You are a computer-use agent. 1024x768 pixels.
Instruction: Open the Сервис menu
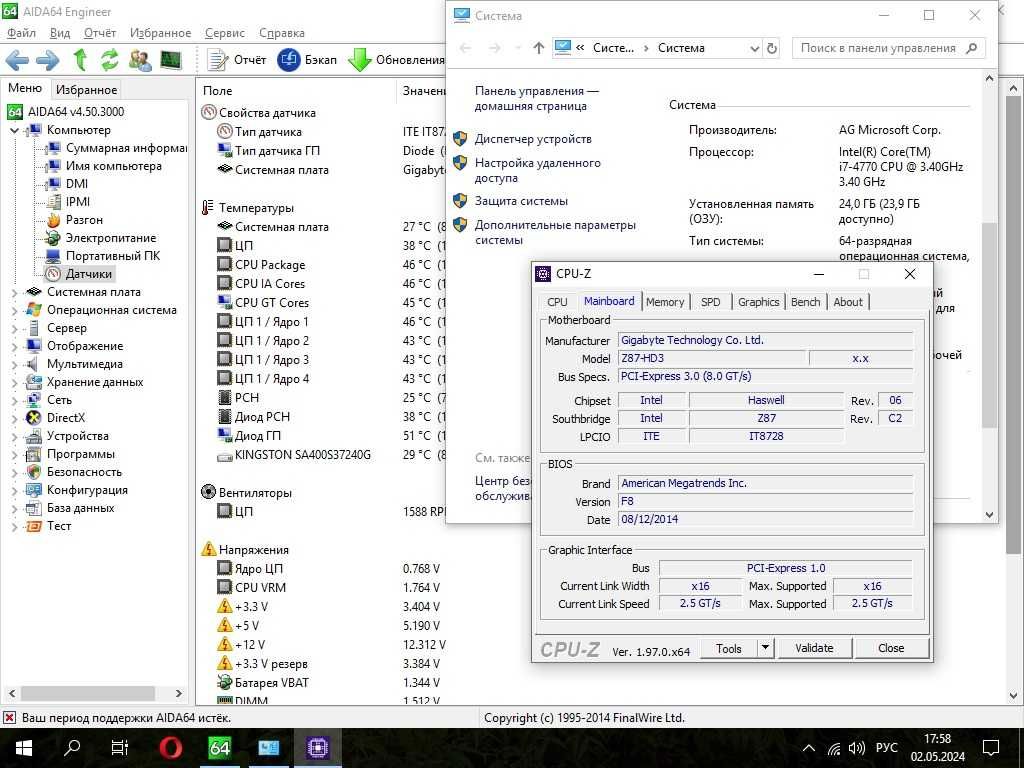225,33
